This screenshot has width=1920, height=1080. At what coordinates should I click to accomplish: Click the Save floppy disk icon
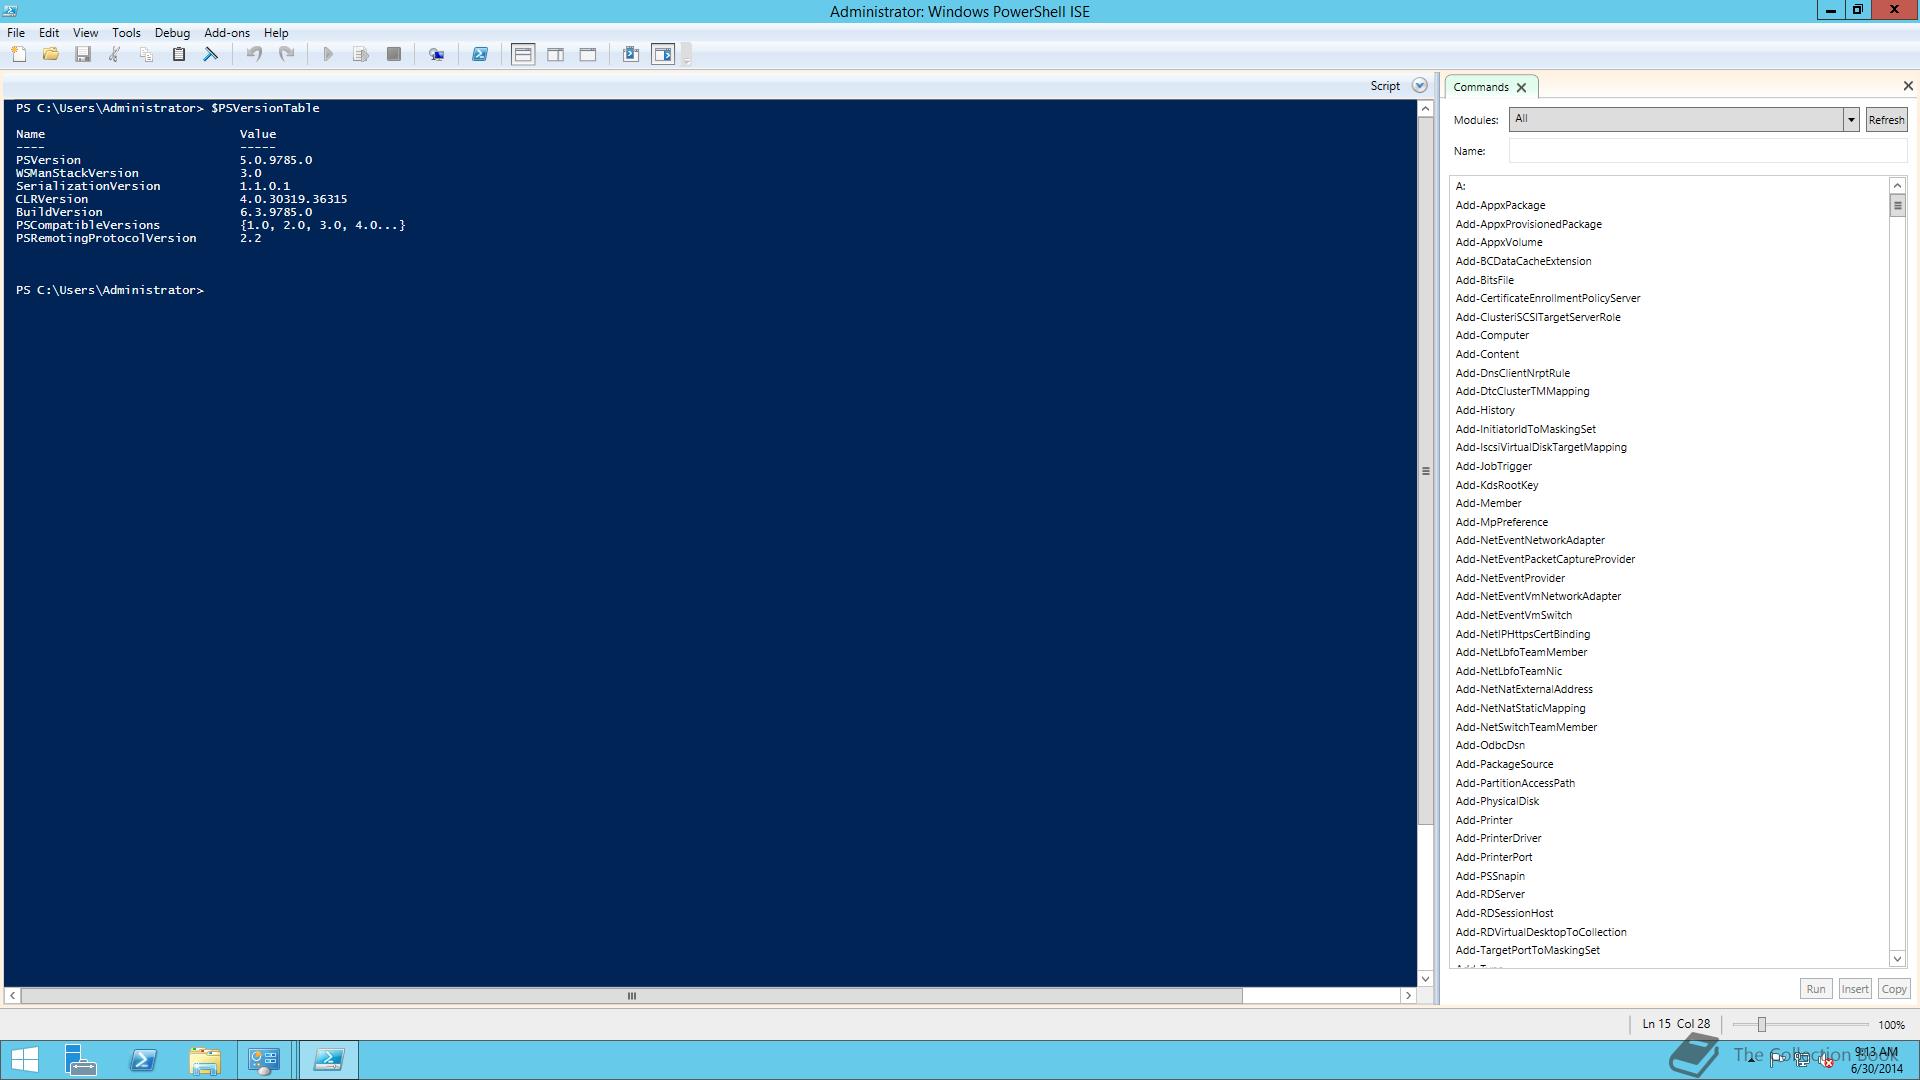[83, 54]
